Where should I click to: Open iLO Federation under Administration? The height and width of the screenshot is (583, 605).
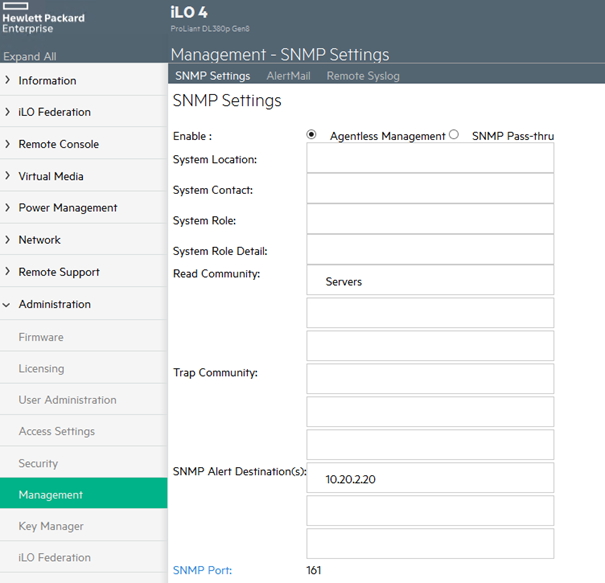[54, 557]
